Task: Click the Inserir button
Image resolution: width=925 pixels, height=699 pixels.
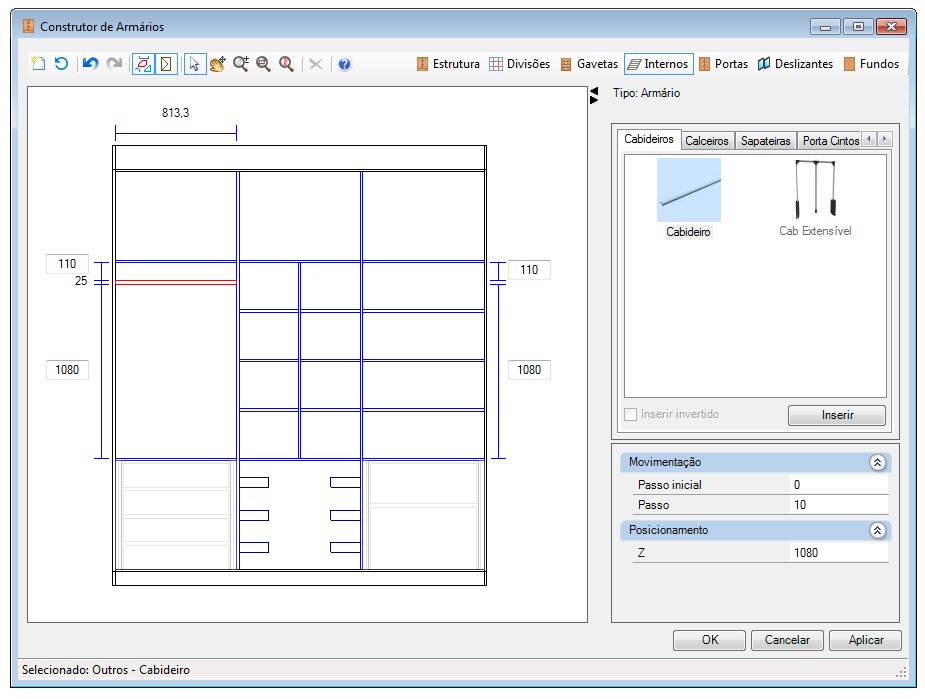Action: point(837,415)
